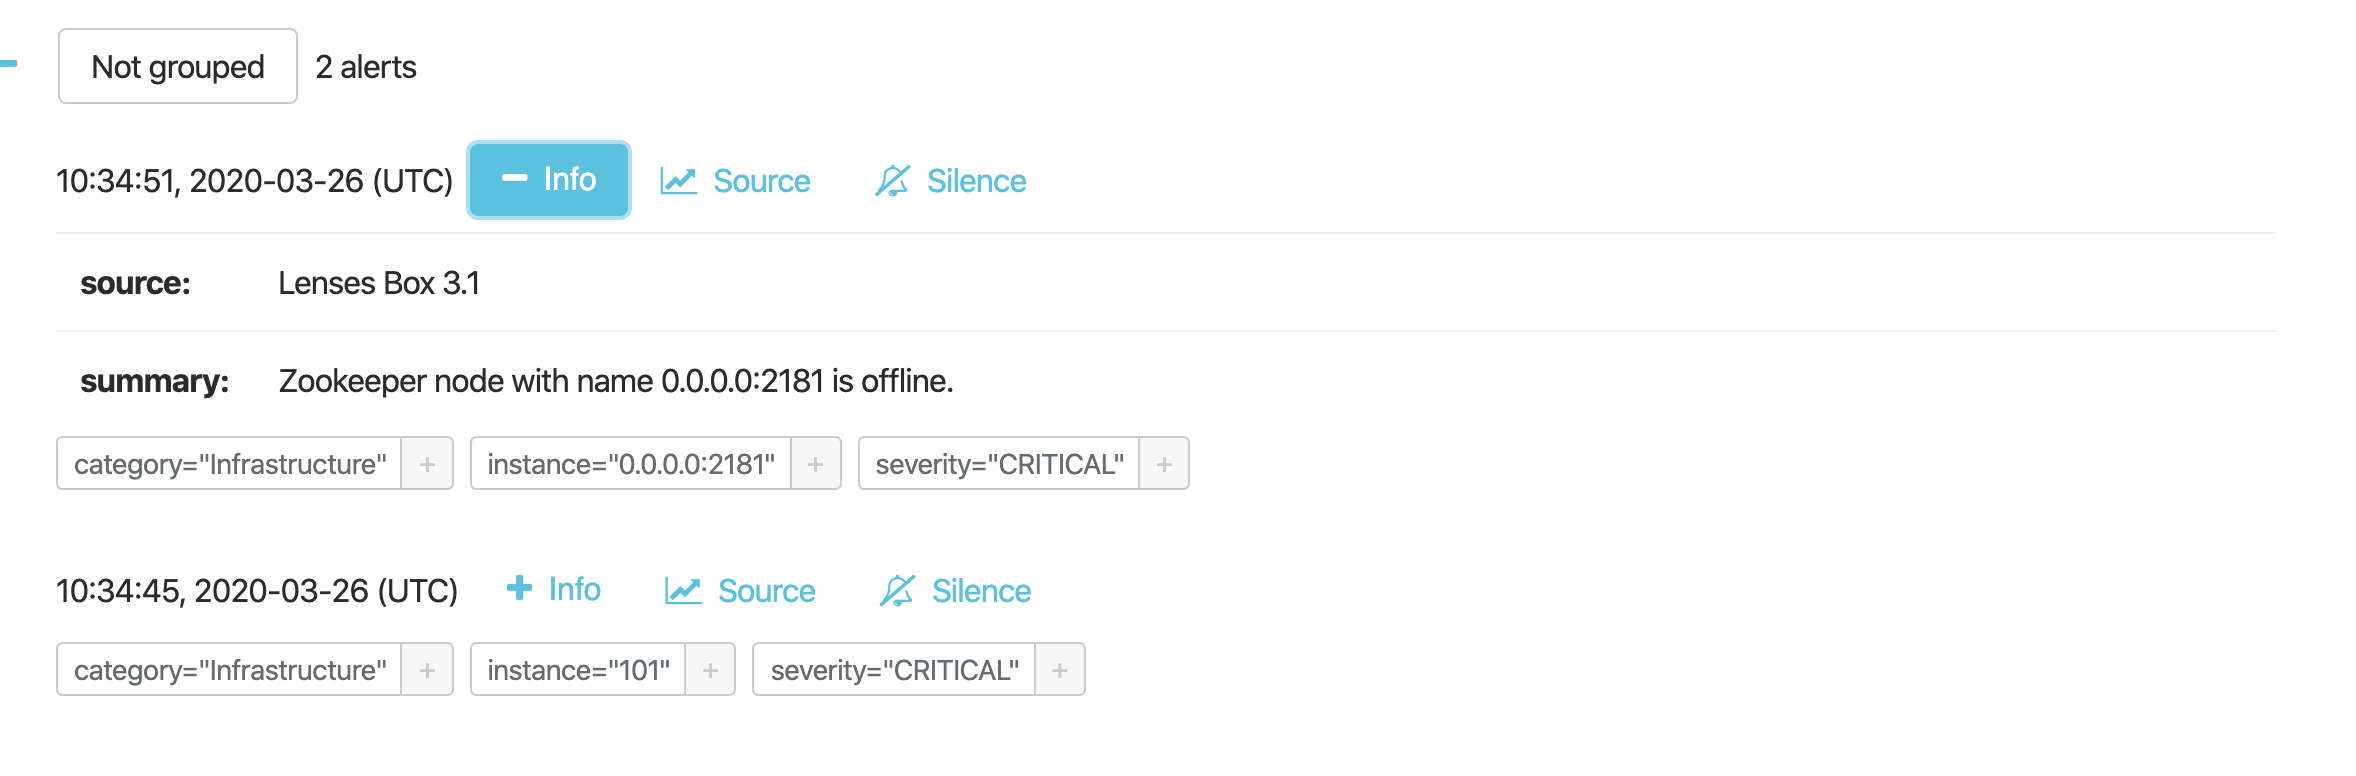Click the chart icon beside second Source
2356x776 pixels.
(683, 591)
